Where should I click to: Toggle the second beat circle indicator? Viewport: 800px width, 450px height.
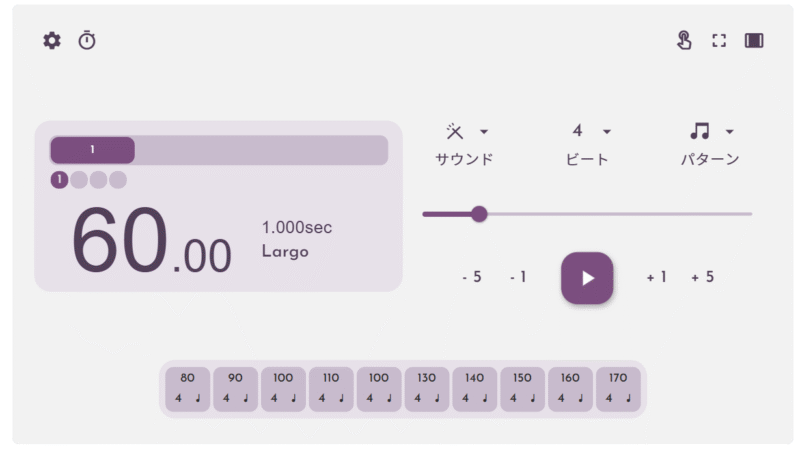point(79,180)
